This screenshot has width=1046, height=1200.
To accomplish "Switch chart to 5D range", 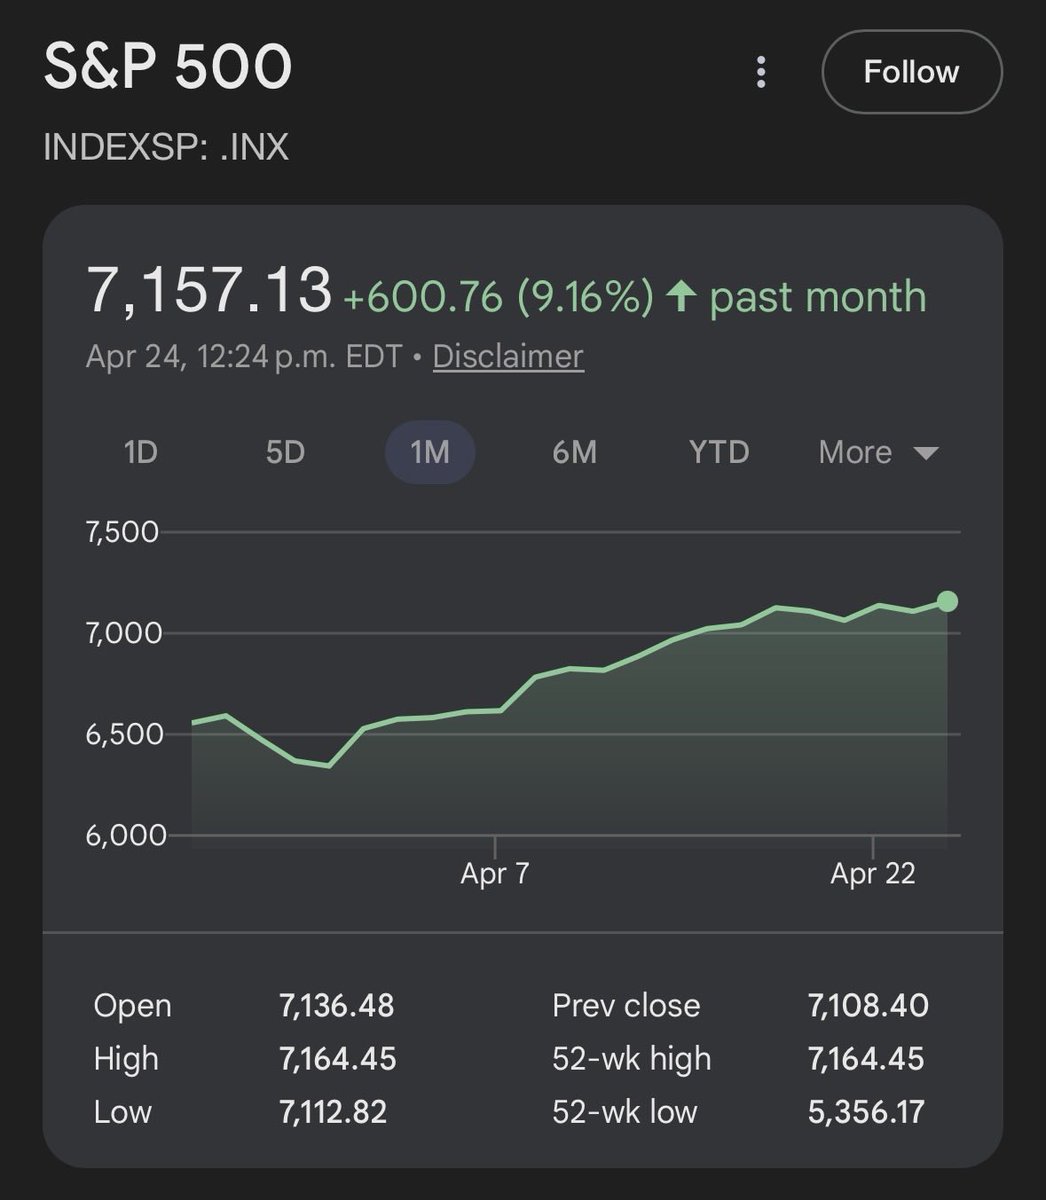I will 285,452.
